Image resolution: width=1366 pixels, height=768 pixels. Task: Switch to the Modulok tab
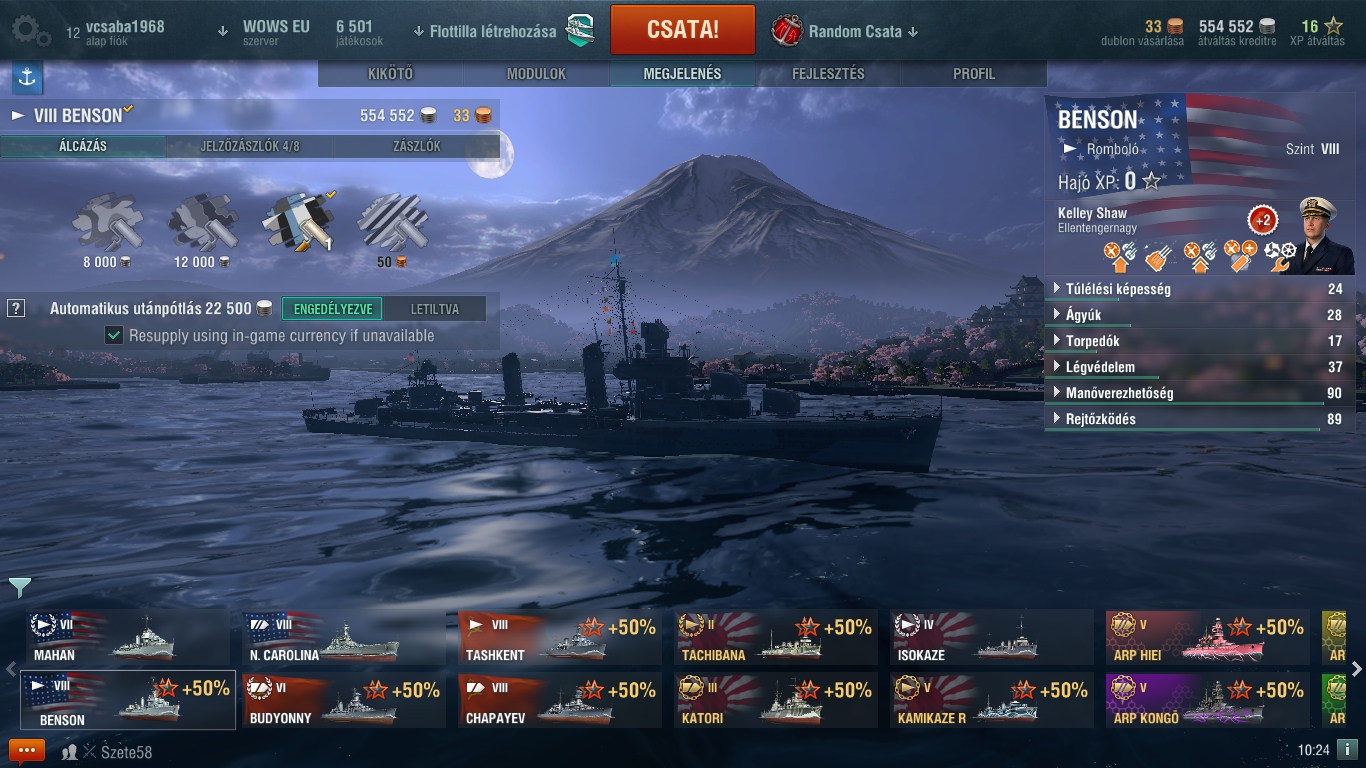click(x=536, y=74)
